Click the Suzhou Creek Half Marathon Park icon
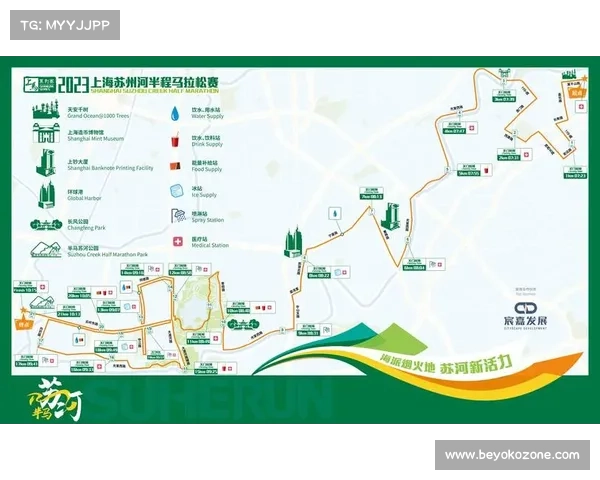 47,249
